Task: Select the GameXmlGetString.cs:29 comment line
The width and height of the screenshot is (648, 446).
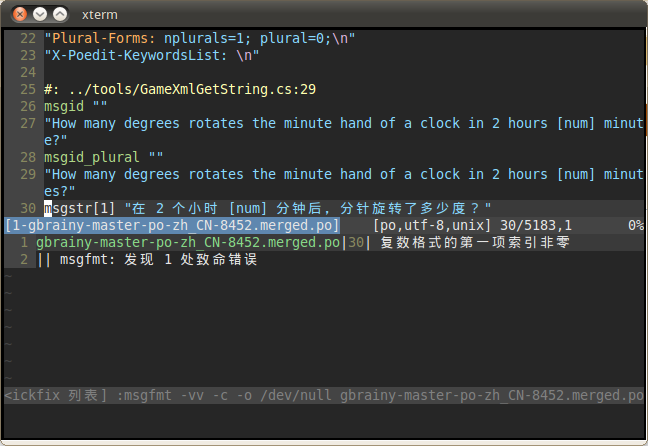Action: point(180,89)
